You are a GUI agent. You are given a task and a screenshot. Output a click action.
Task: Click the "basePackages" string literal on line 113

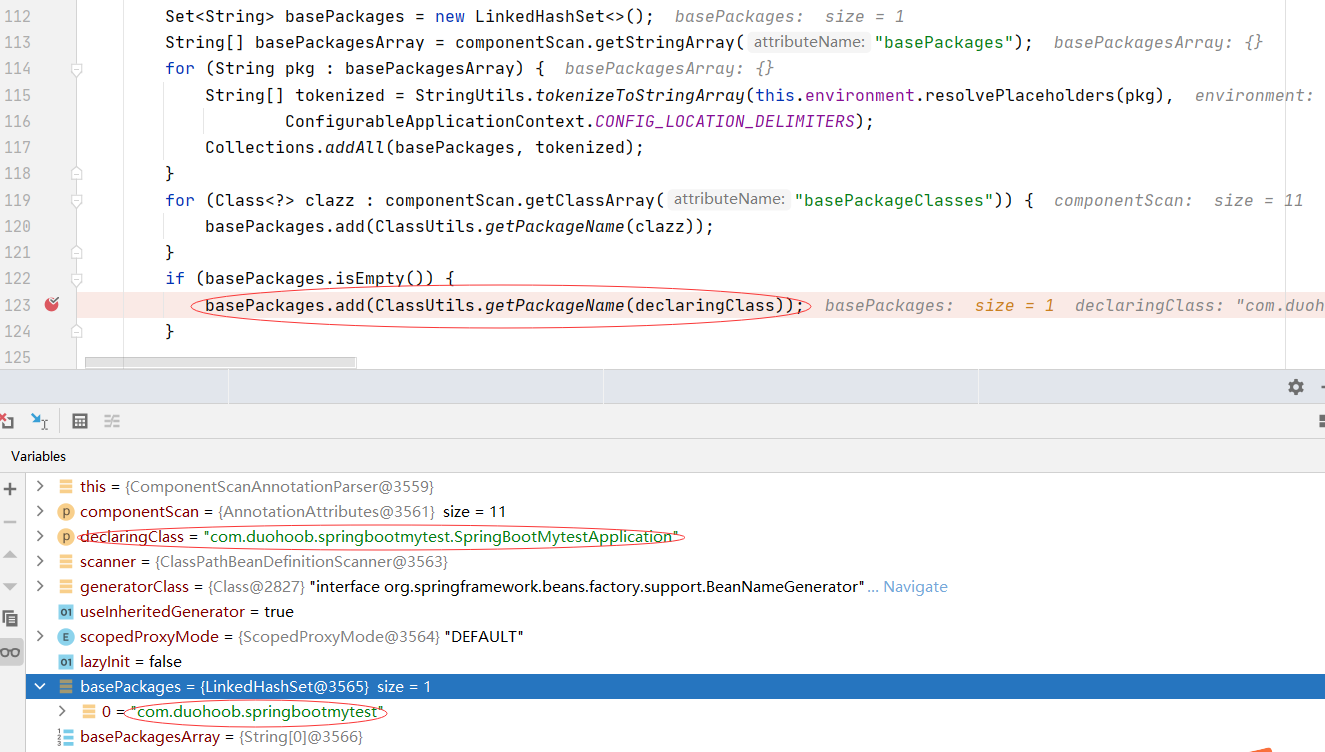[x=944, y=43]
